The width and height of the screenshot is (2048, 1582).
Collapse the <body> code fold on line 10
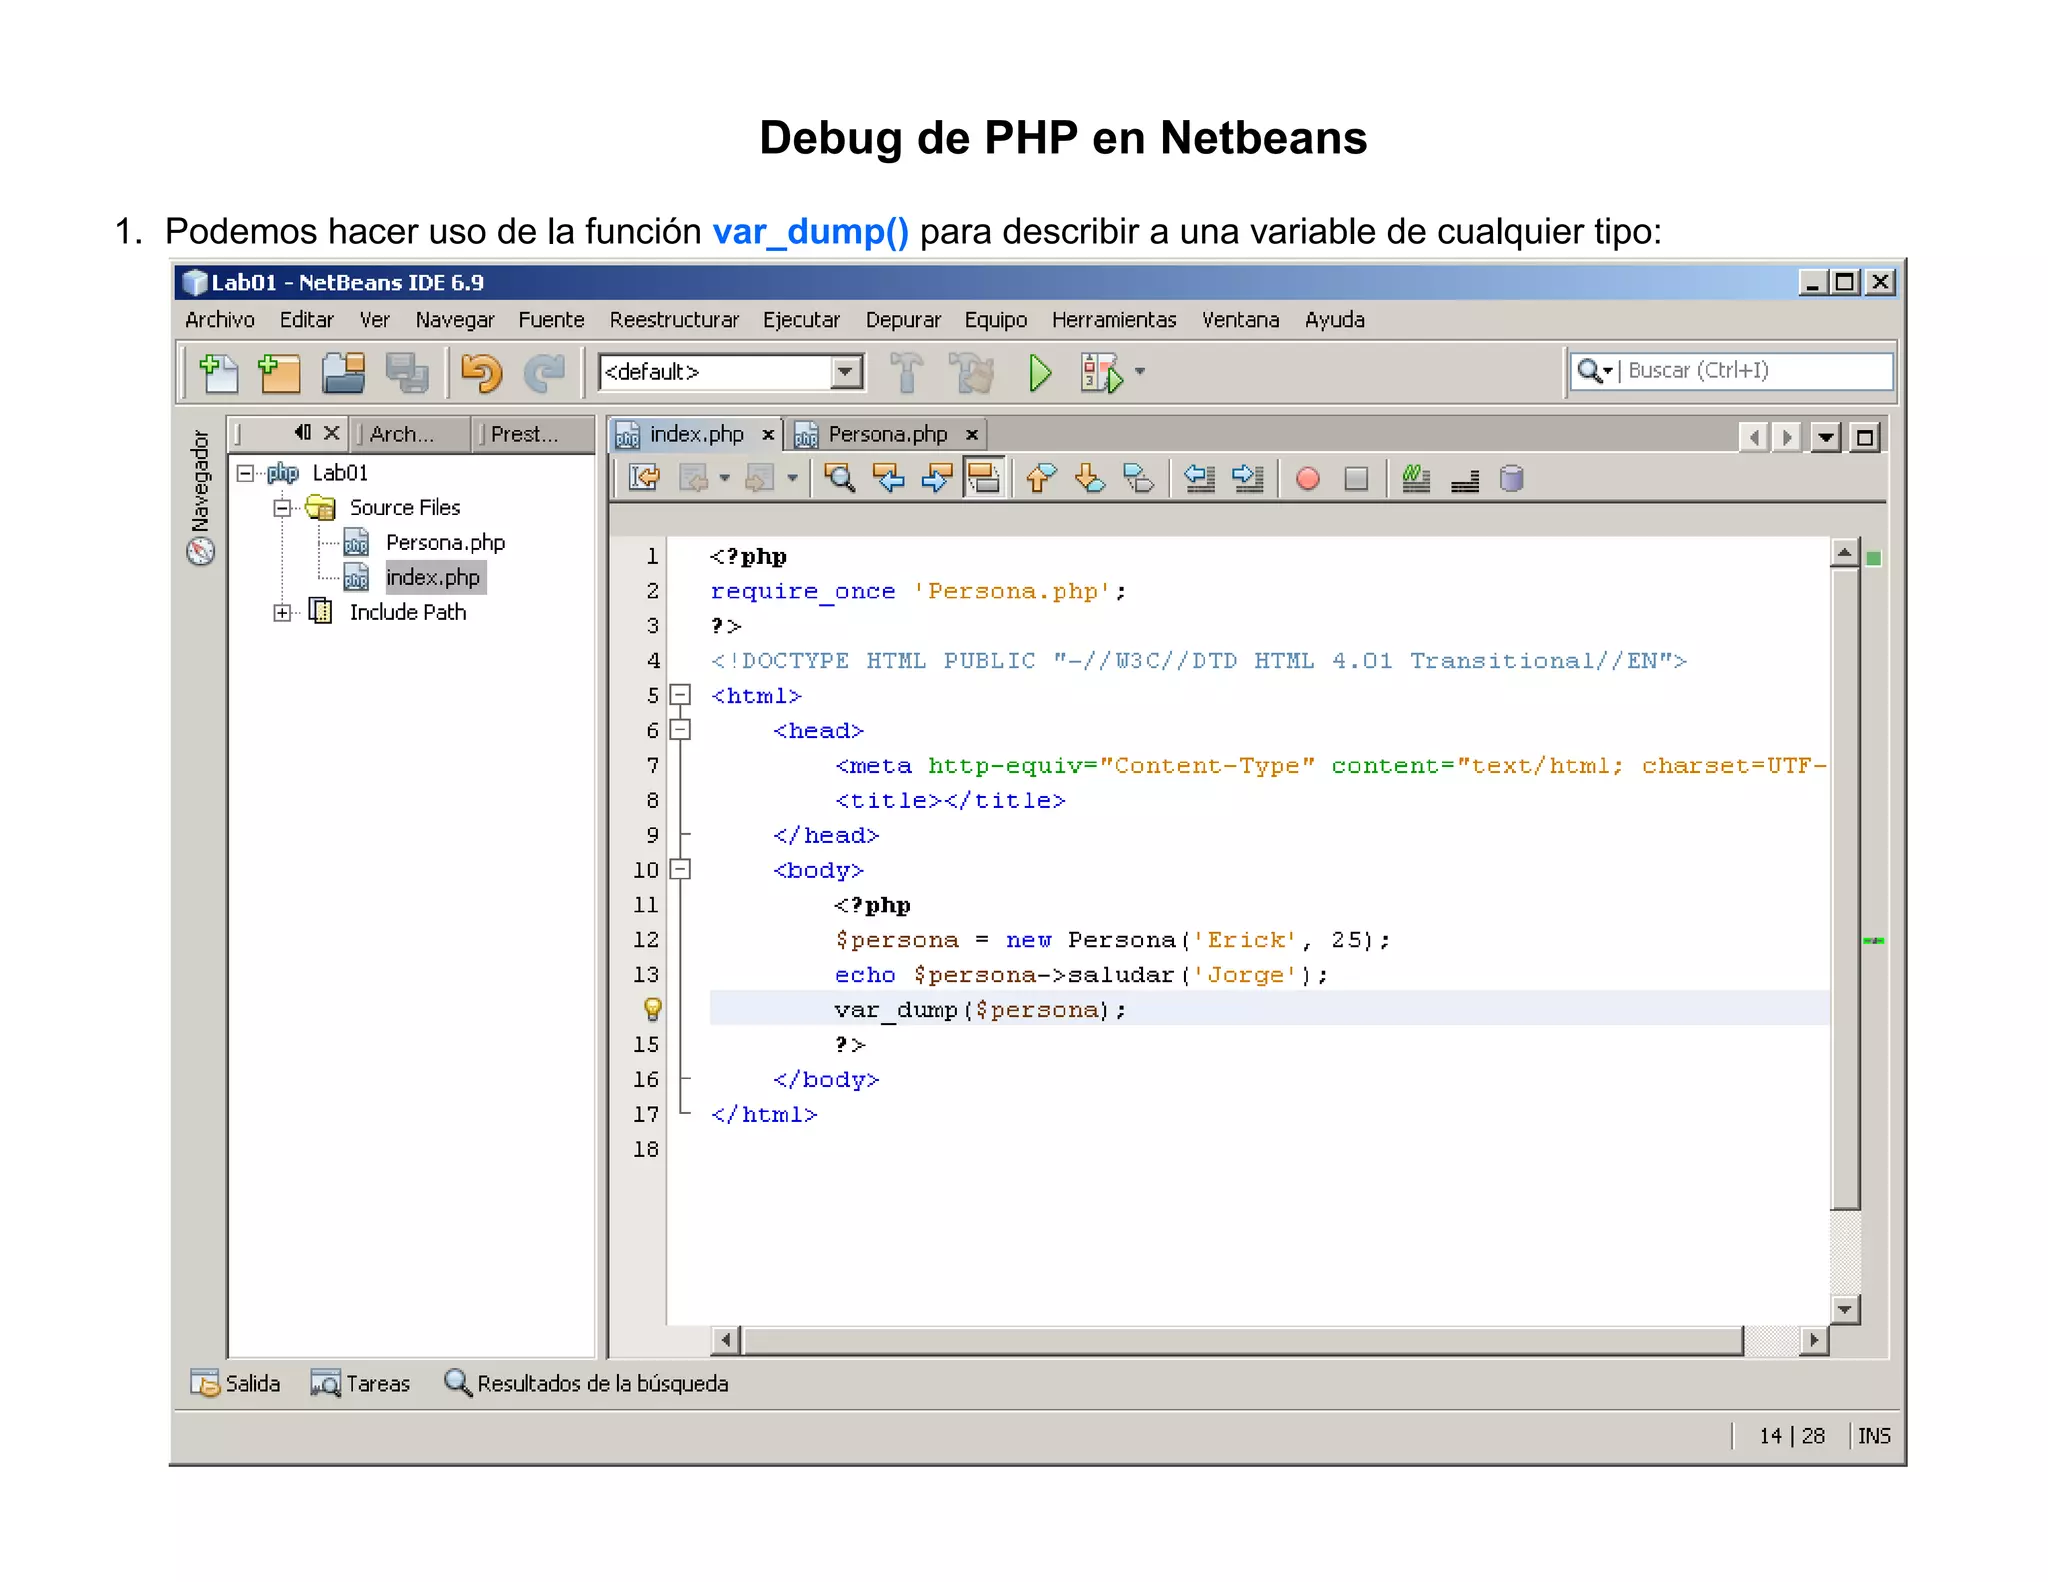(x=680, y=869)
